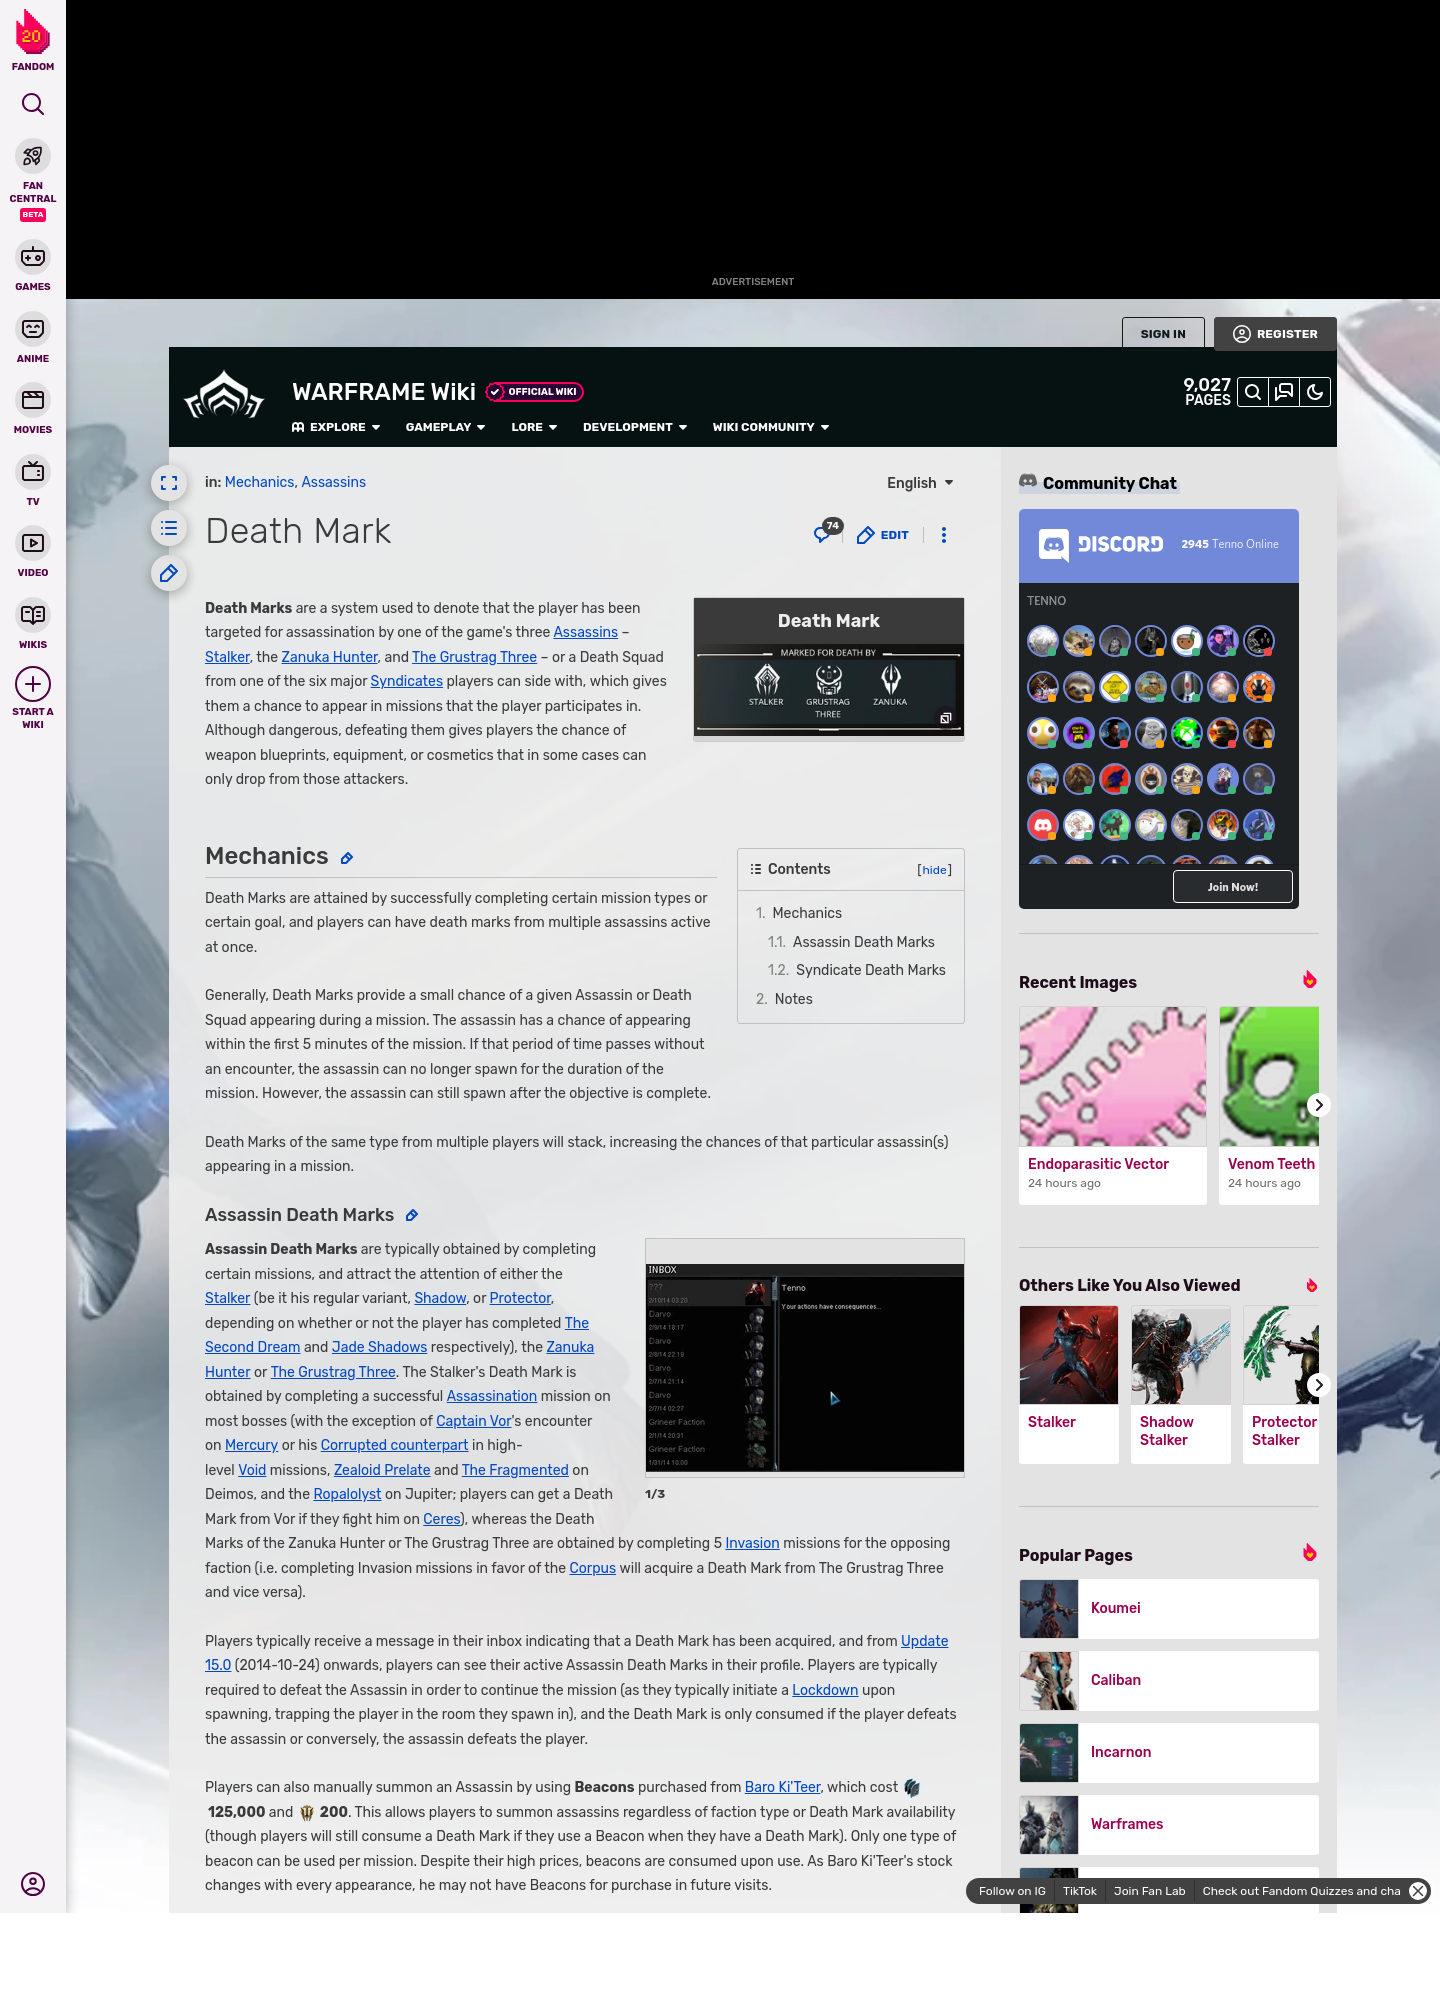Open the Explore dropdown menu
Image resolution: width=1440 pixels, height=2000 pixels.
click(x=336, y=427)
